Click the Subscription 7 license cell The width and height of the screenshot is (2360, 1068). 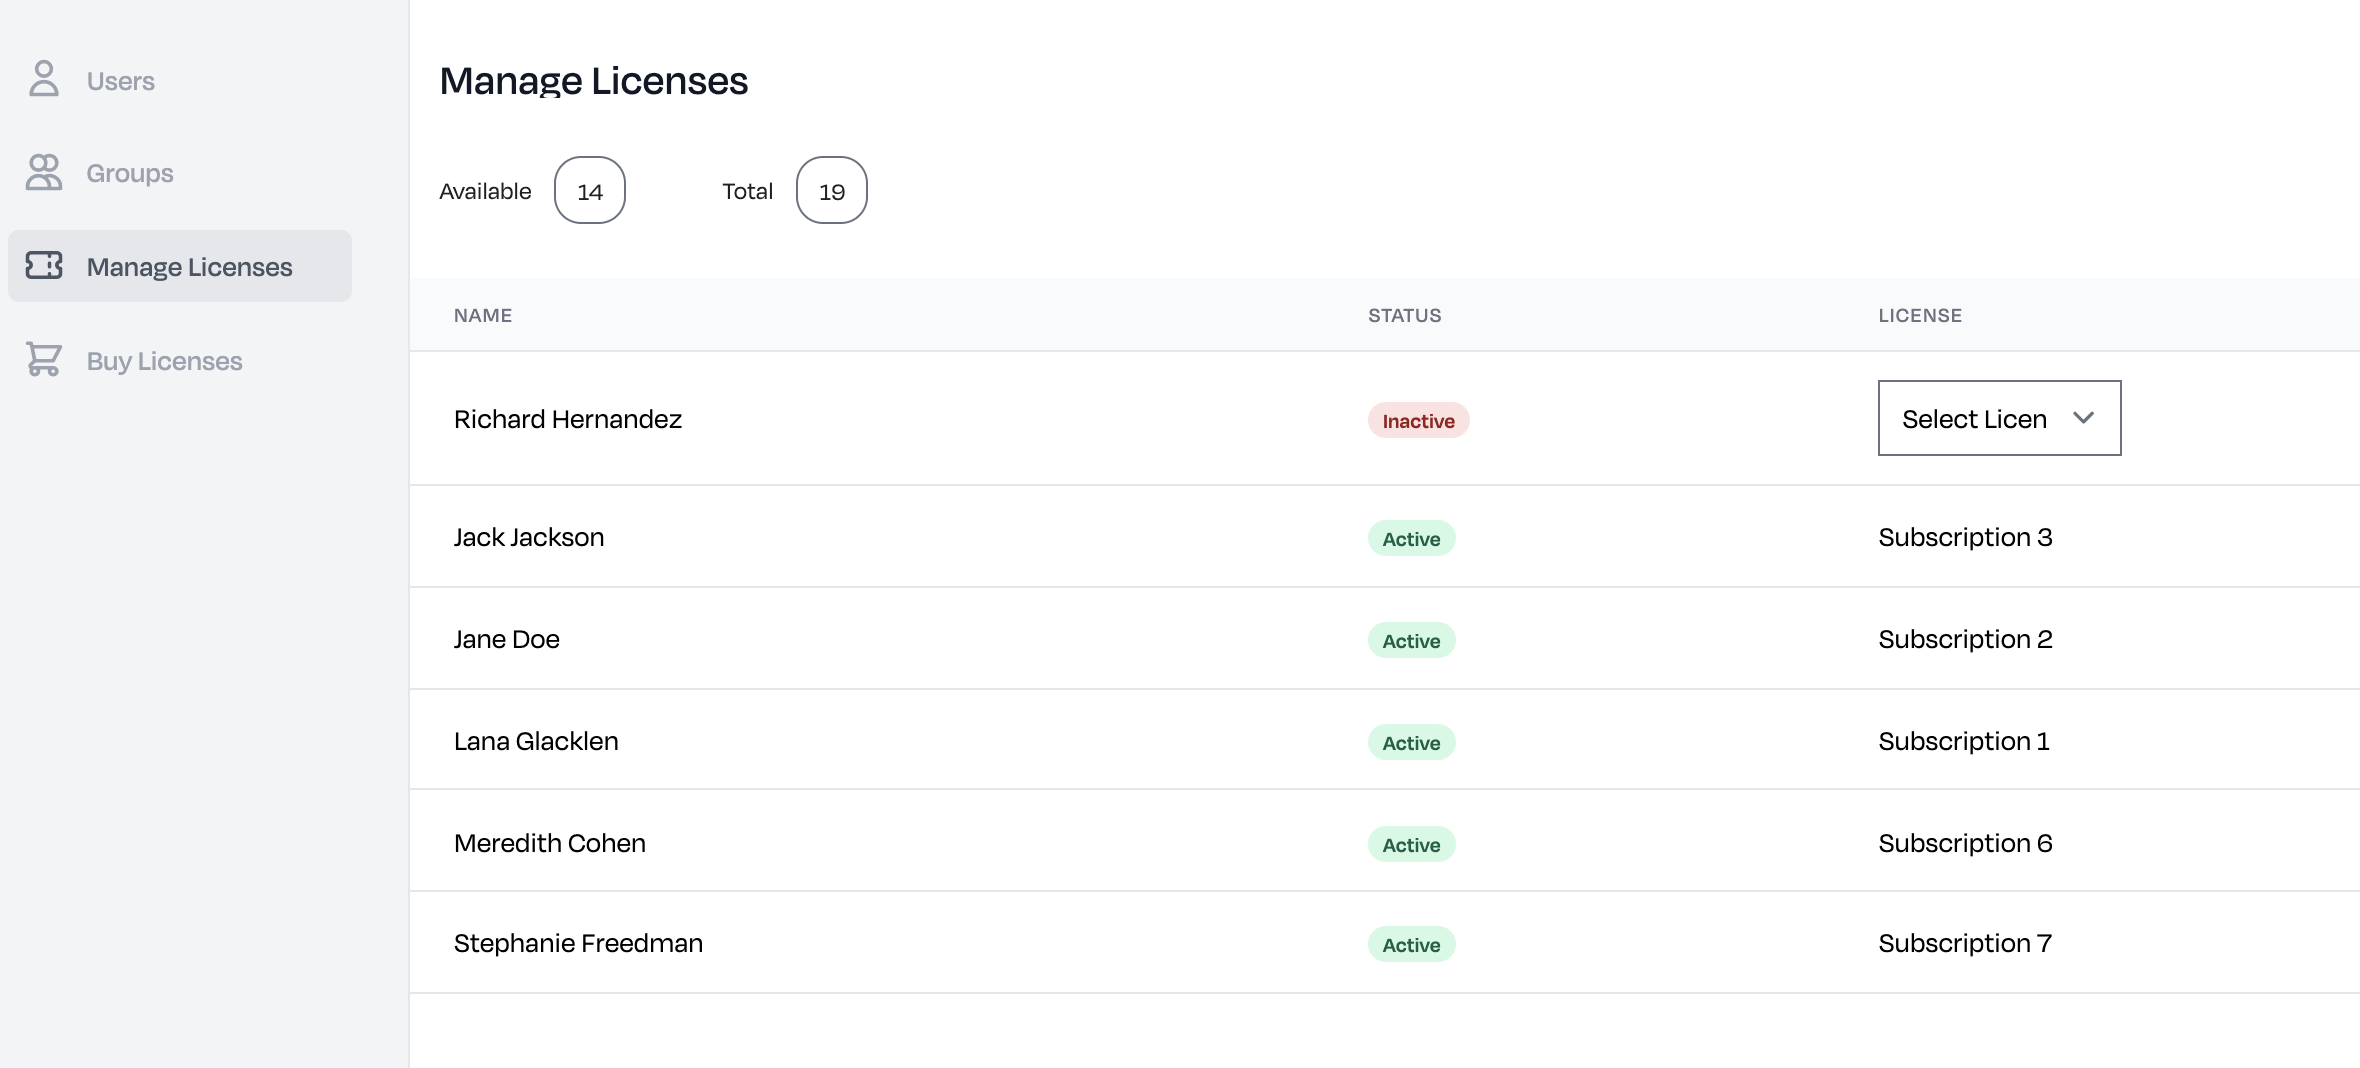[1965, 943]
